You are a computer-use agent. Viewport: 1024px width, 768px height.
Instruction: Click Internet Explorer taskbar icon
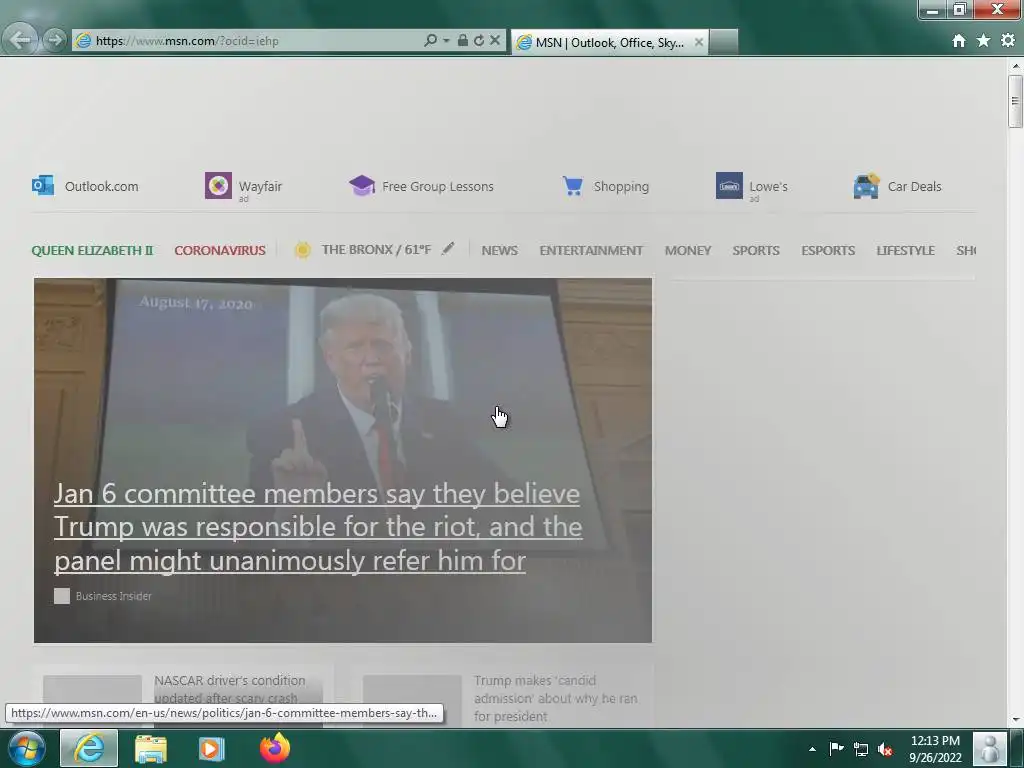click(x=89, y=748)
